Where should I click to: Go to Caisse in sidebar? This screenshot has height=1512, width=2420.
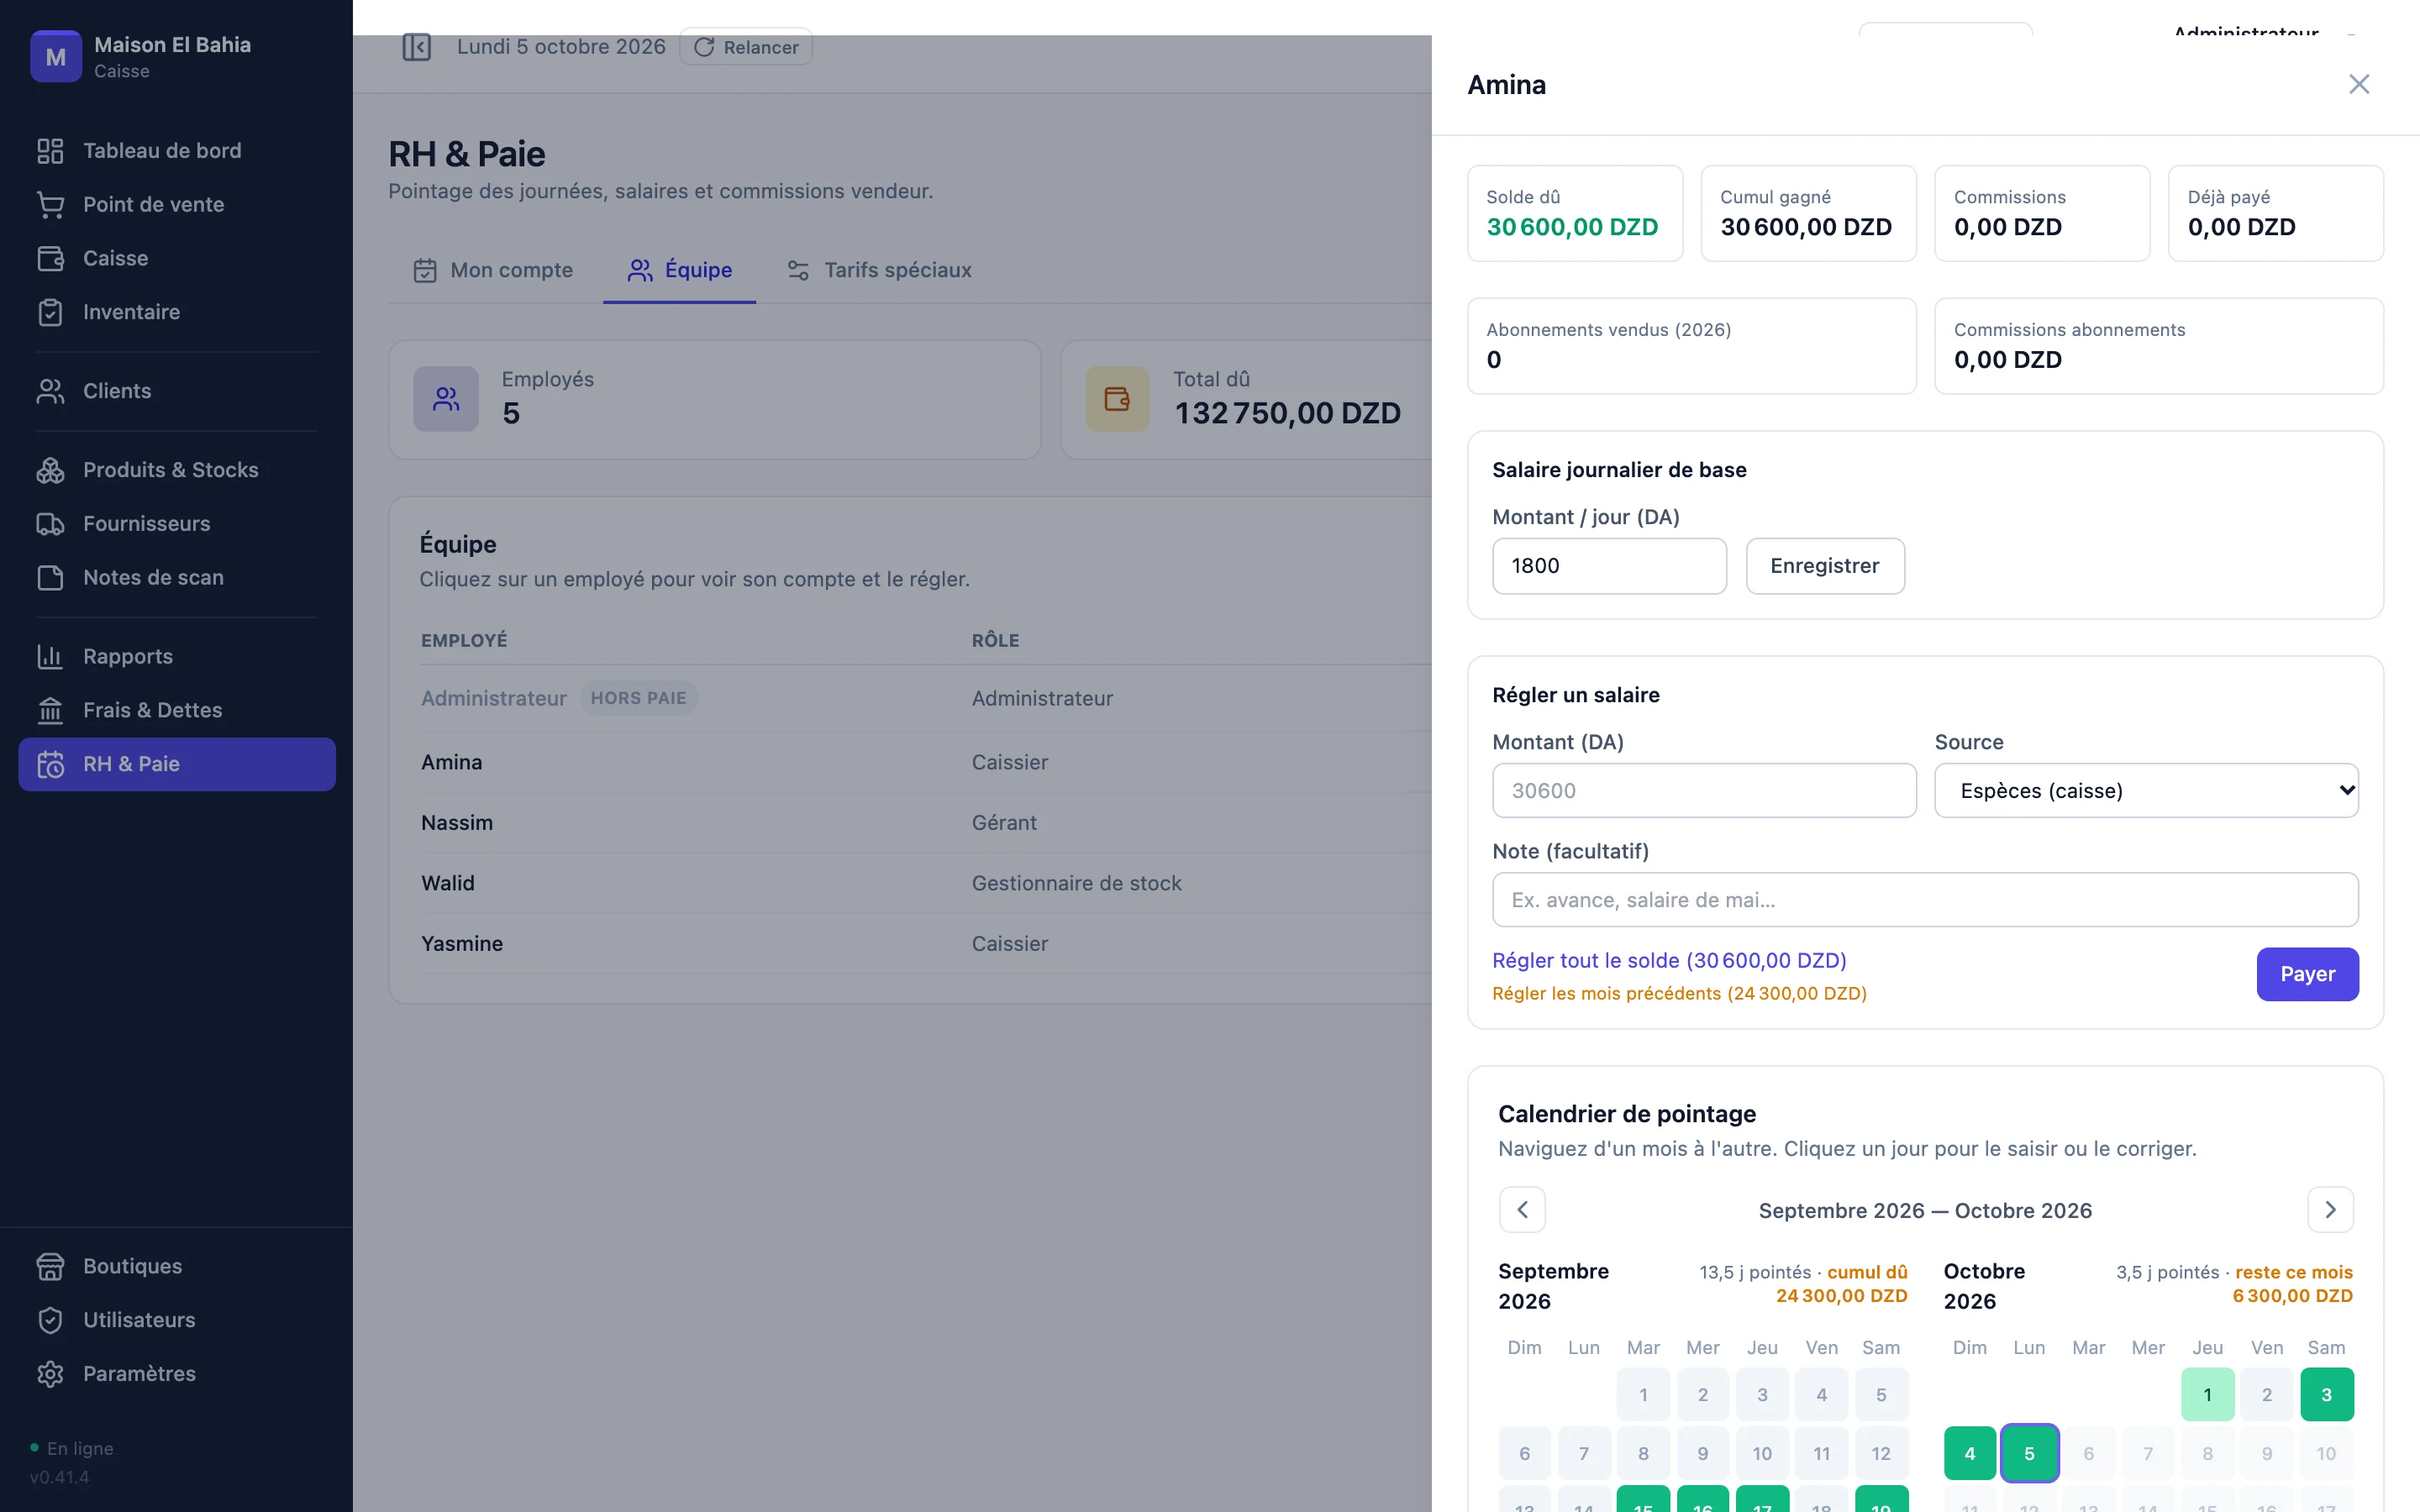(176, 258)
